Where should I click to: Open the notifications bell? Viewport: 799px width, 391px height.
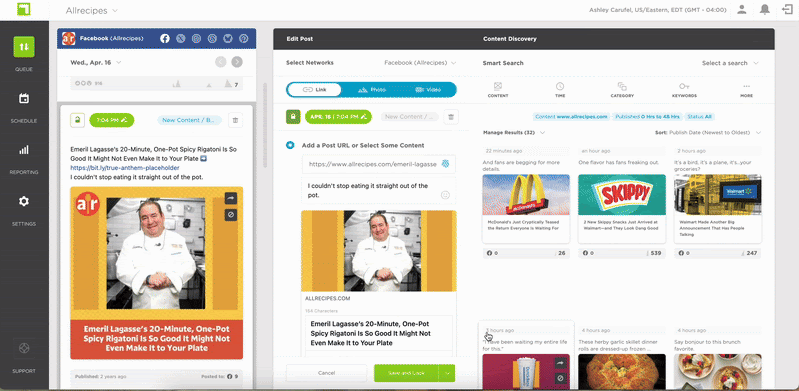[x=764, y=10]
